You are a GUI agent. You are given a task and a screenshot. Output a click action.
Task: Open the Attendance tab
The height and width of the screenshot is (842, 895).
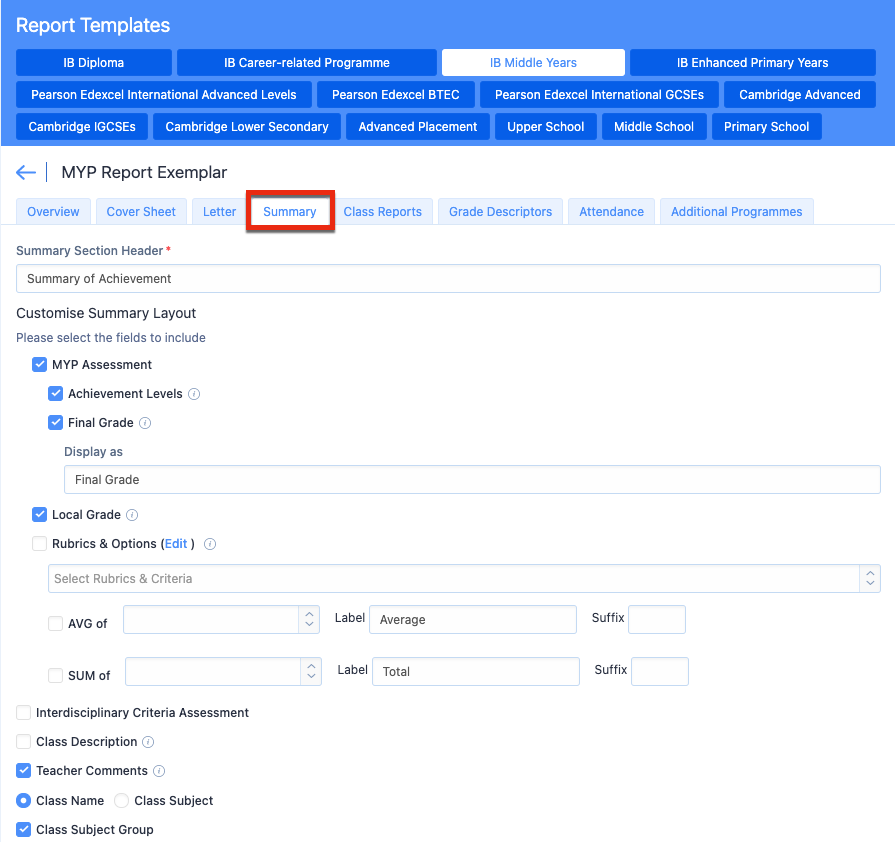[x=611, y=212]
